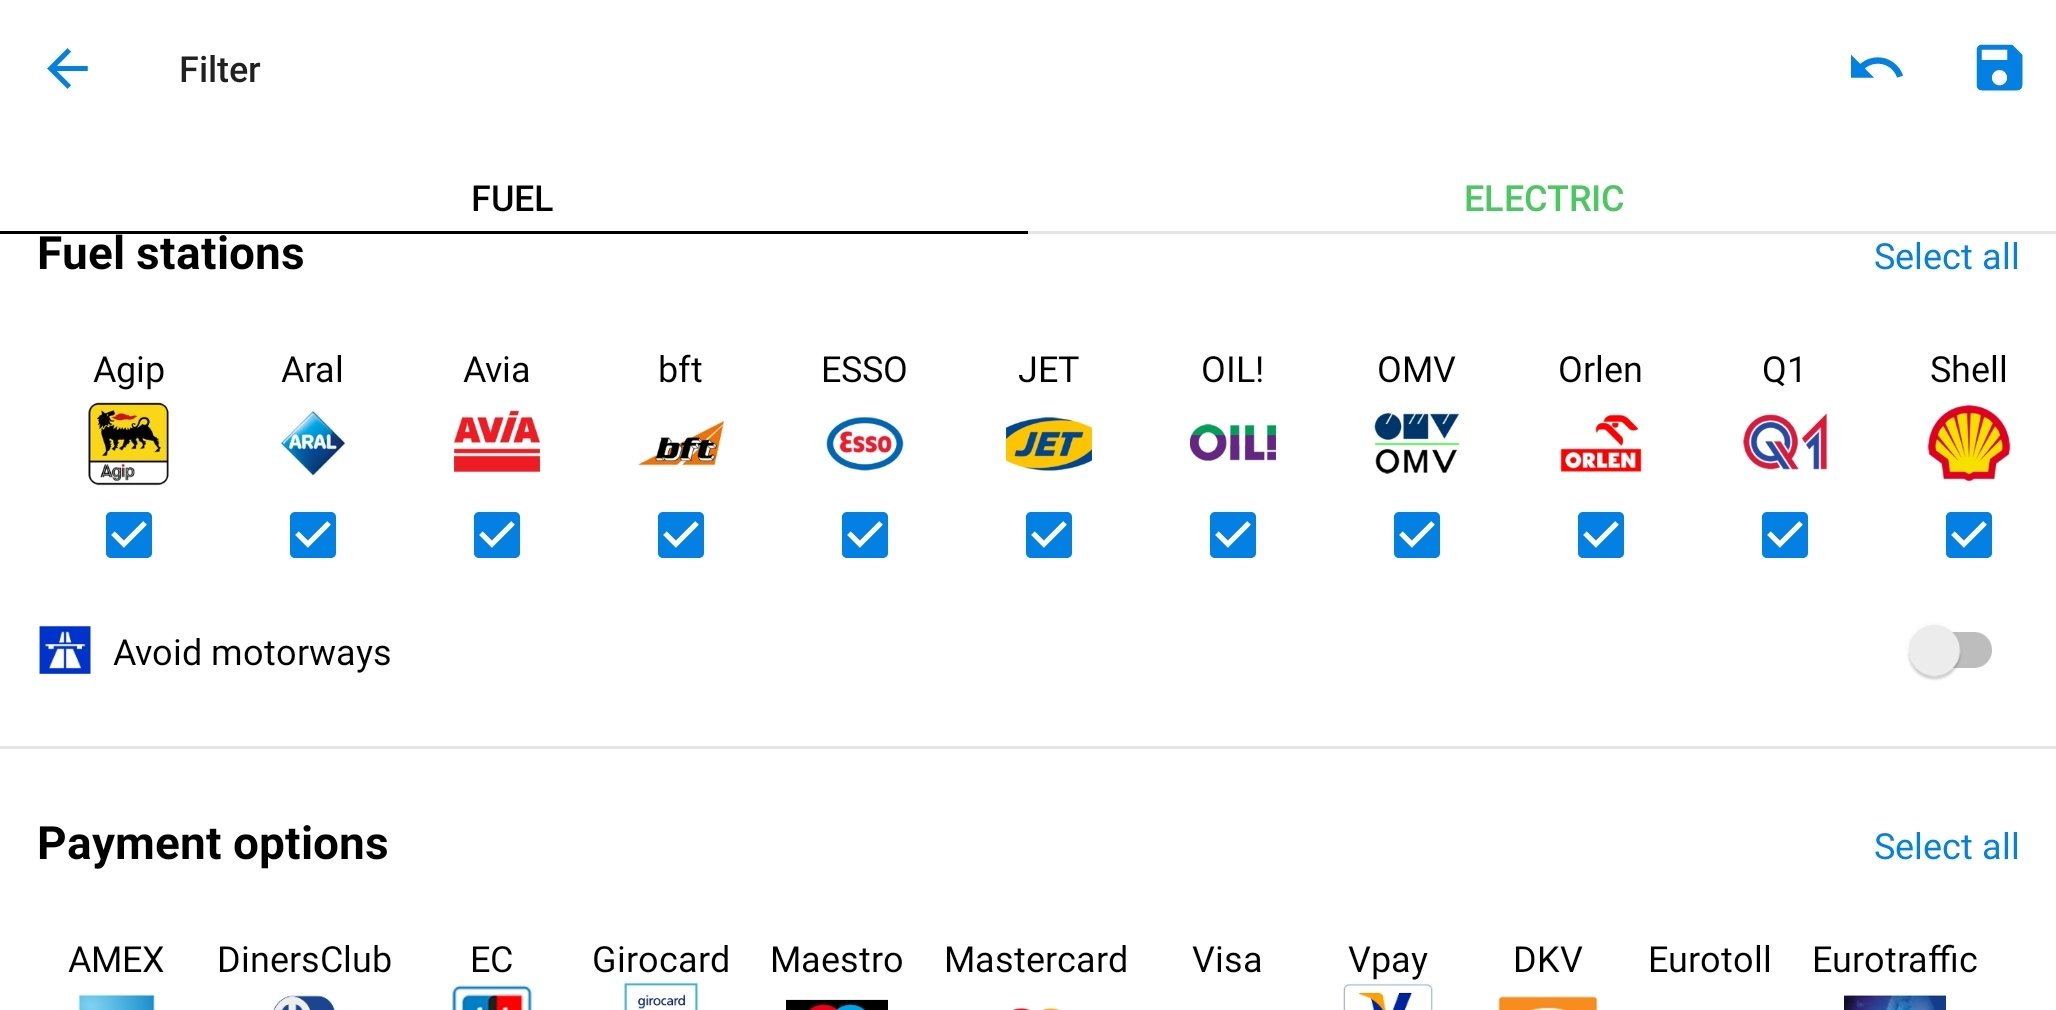Tap the Orlen logo
The width and height of the screenshot is (2056, 1010).
(x=1600, y=444)
